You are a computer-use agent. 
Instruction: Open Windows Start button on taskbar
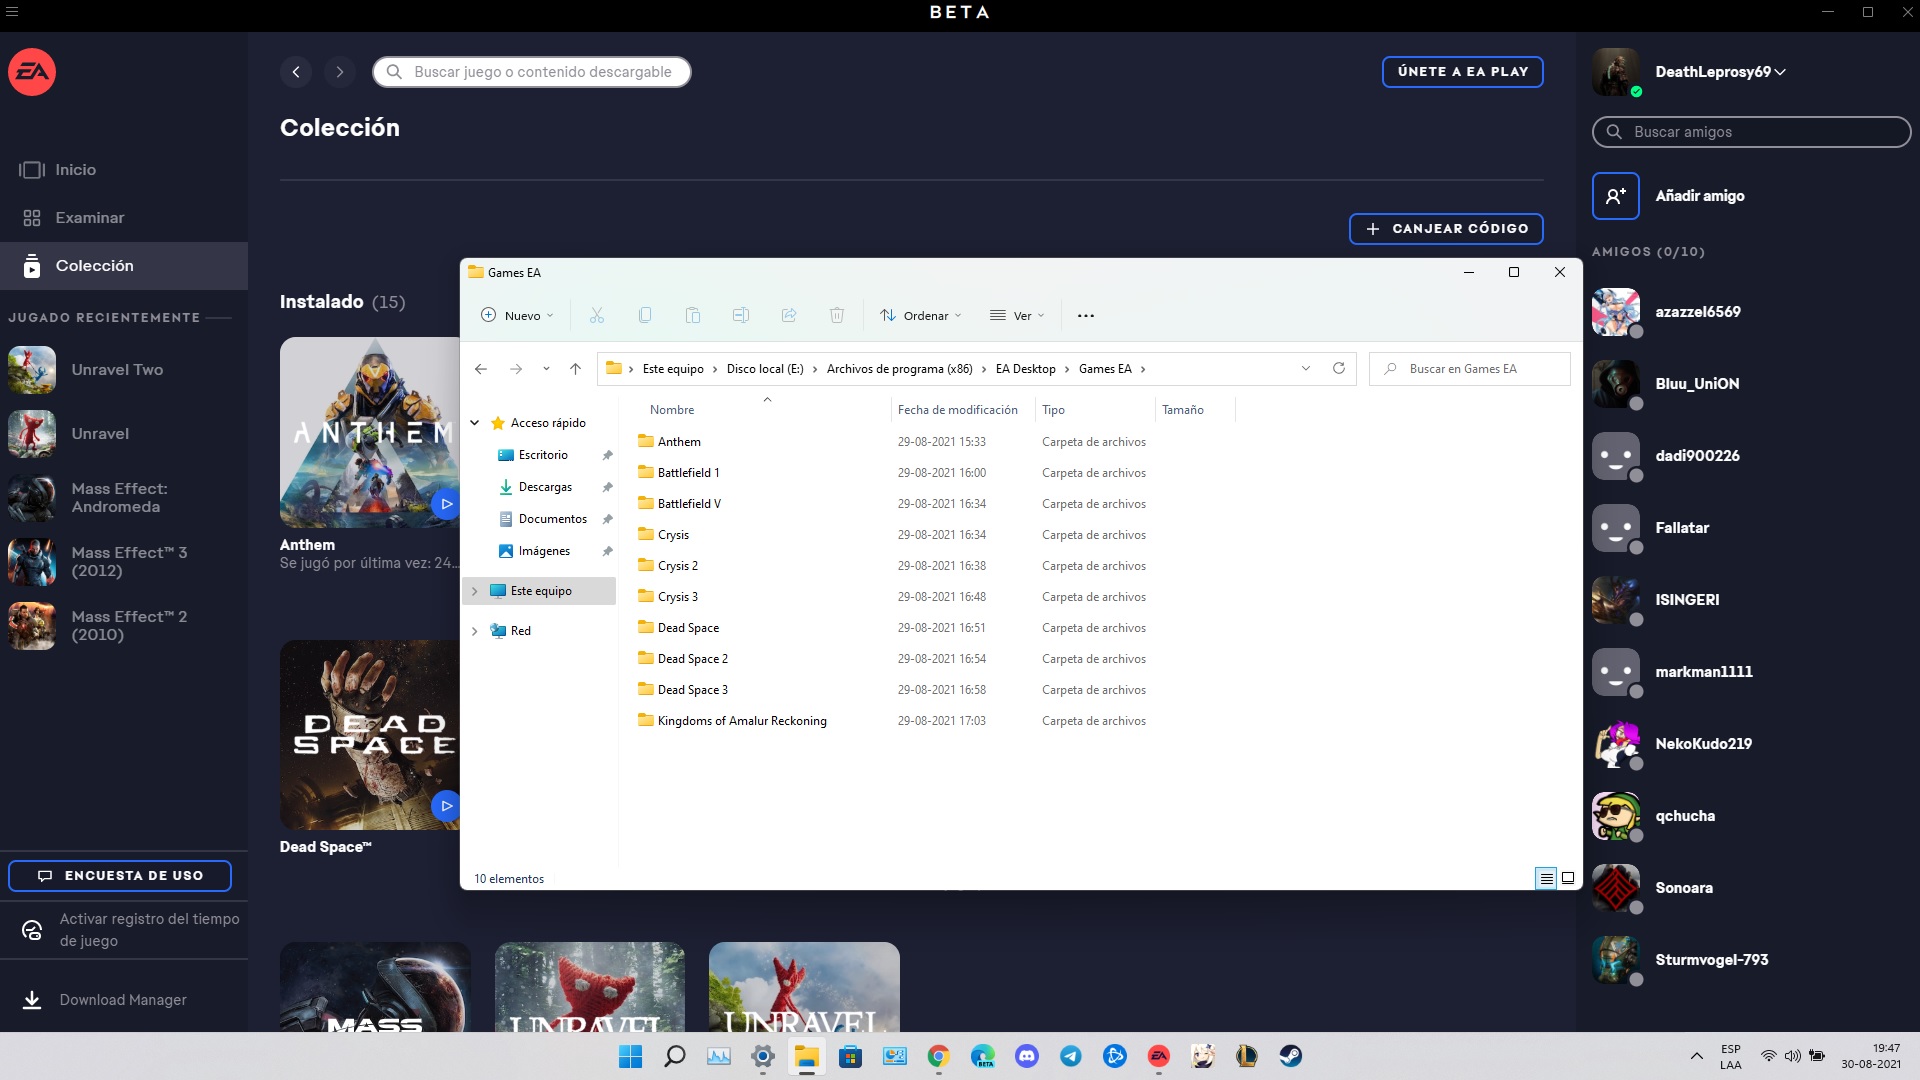click(x=631, y=1056)
